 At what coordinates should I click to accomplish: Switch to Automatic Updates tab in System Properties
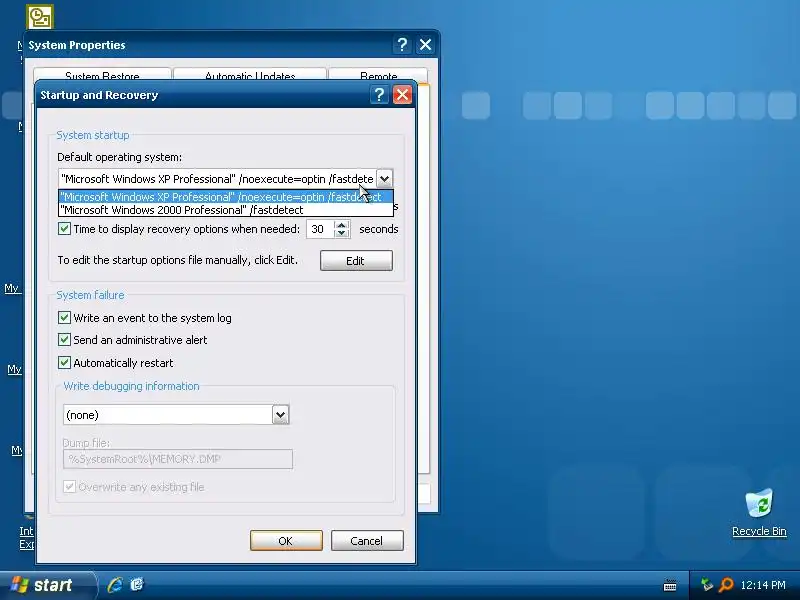250,75
